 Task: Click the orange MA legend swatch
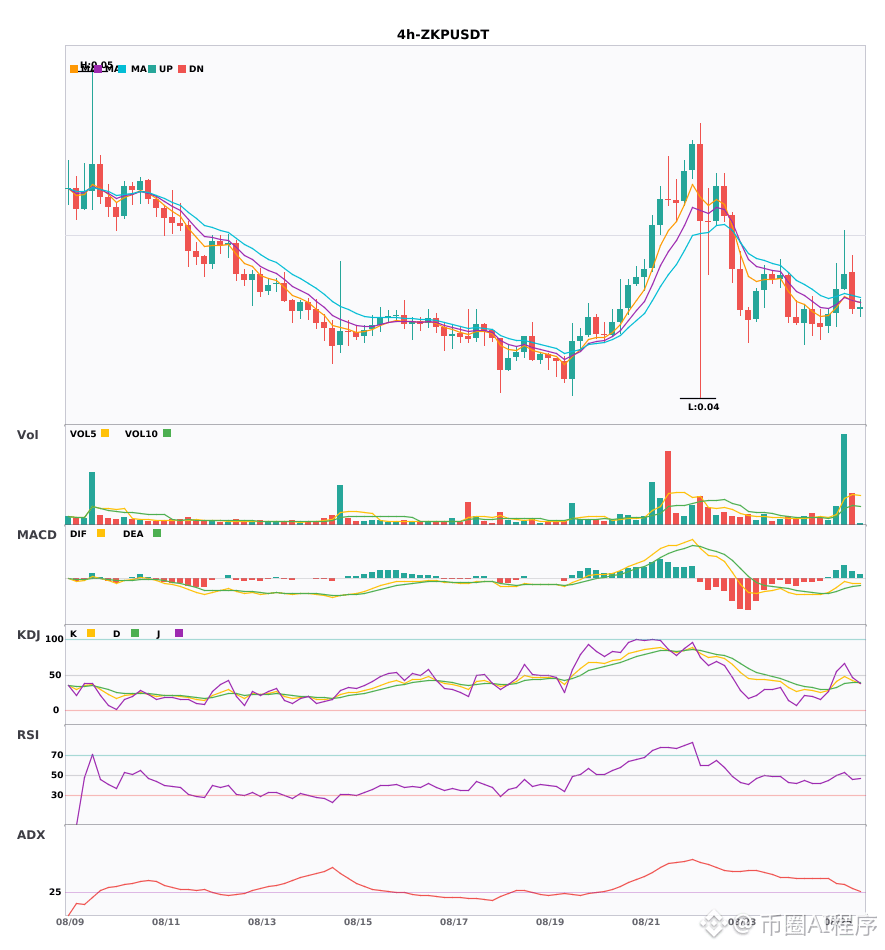coord(74,69)
